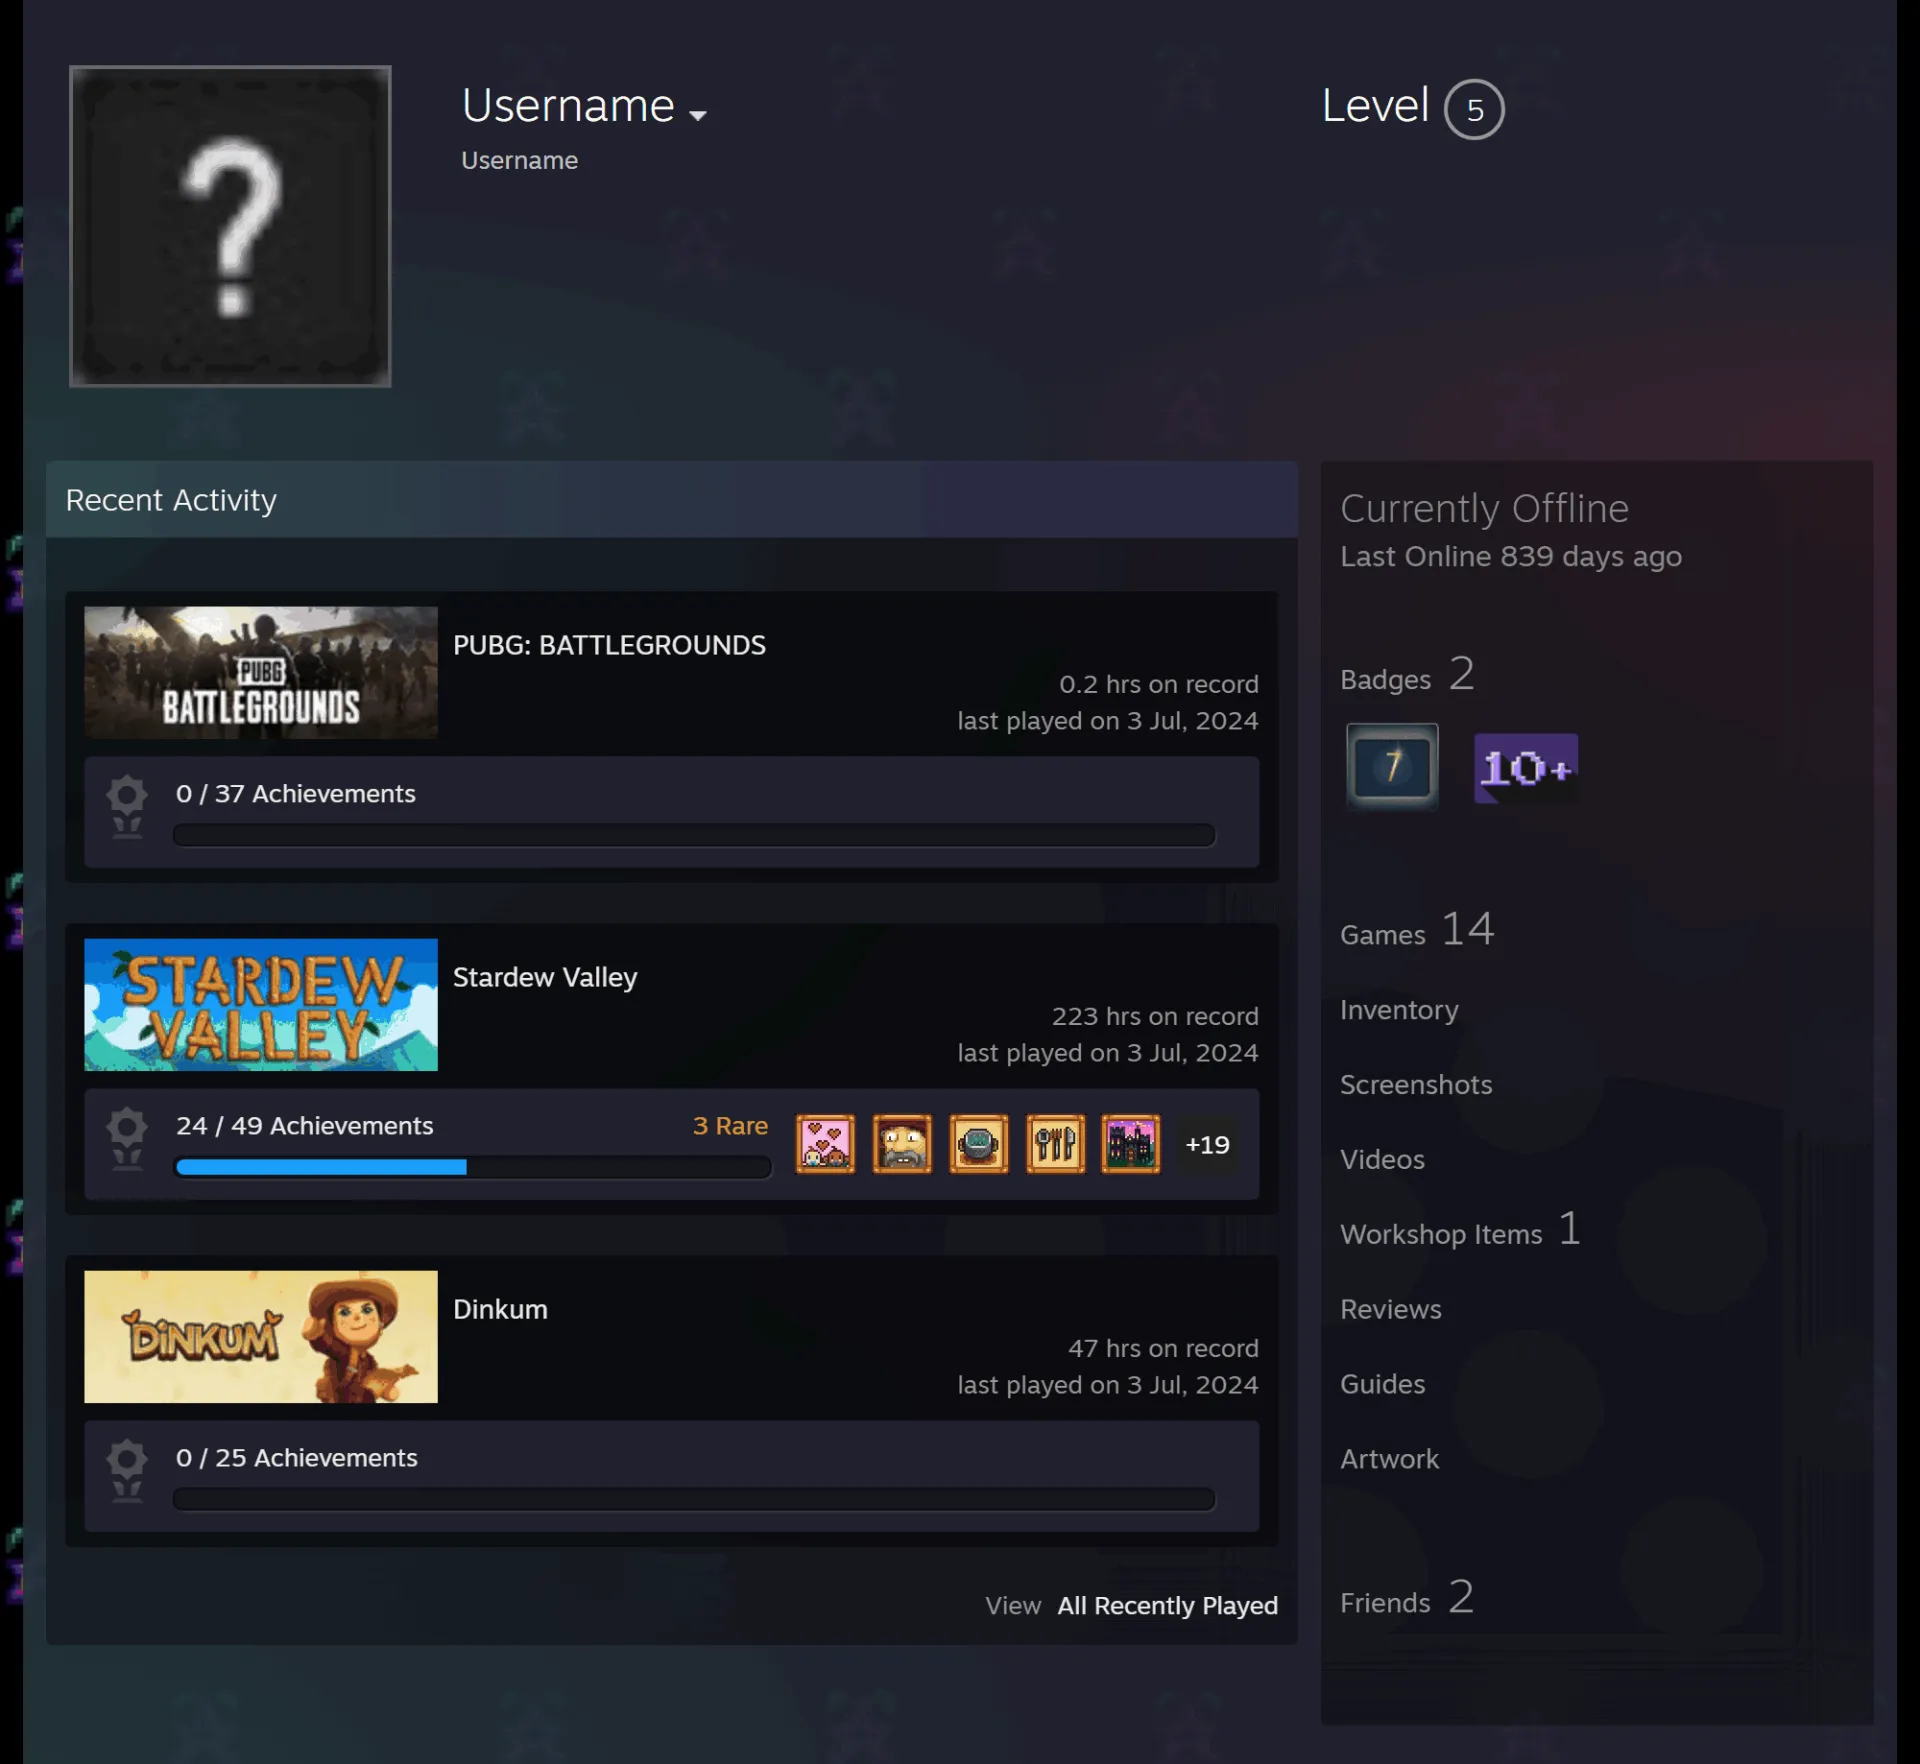Open the Level 5 badge circle
The height and width of the screenshot is (1764, 1920).
1473,109
